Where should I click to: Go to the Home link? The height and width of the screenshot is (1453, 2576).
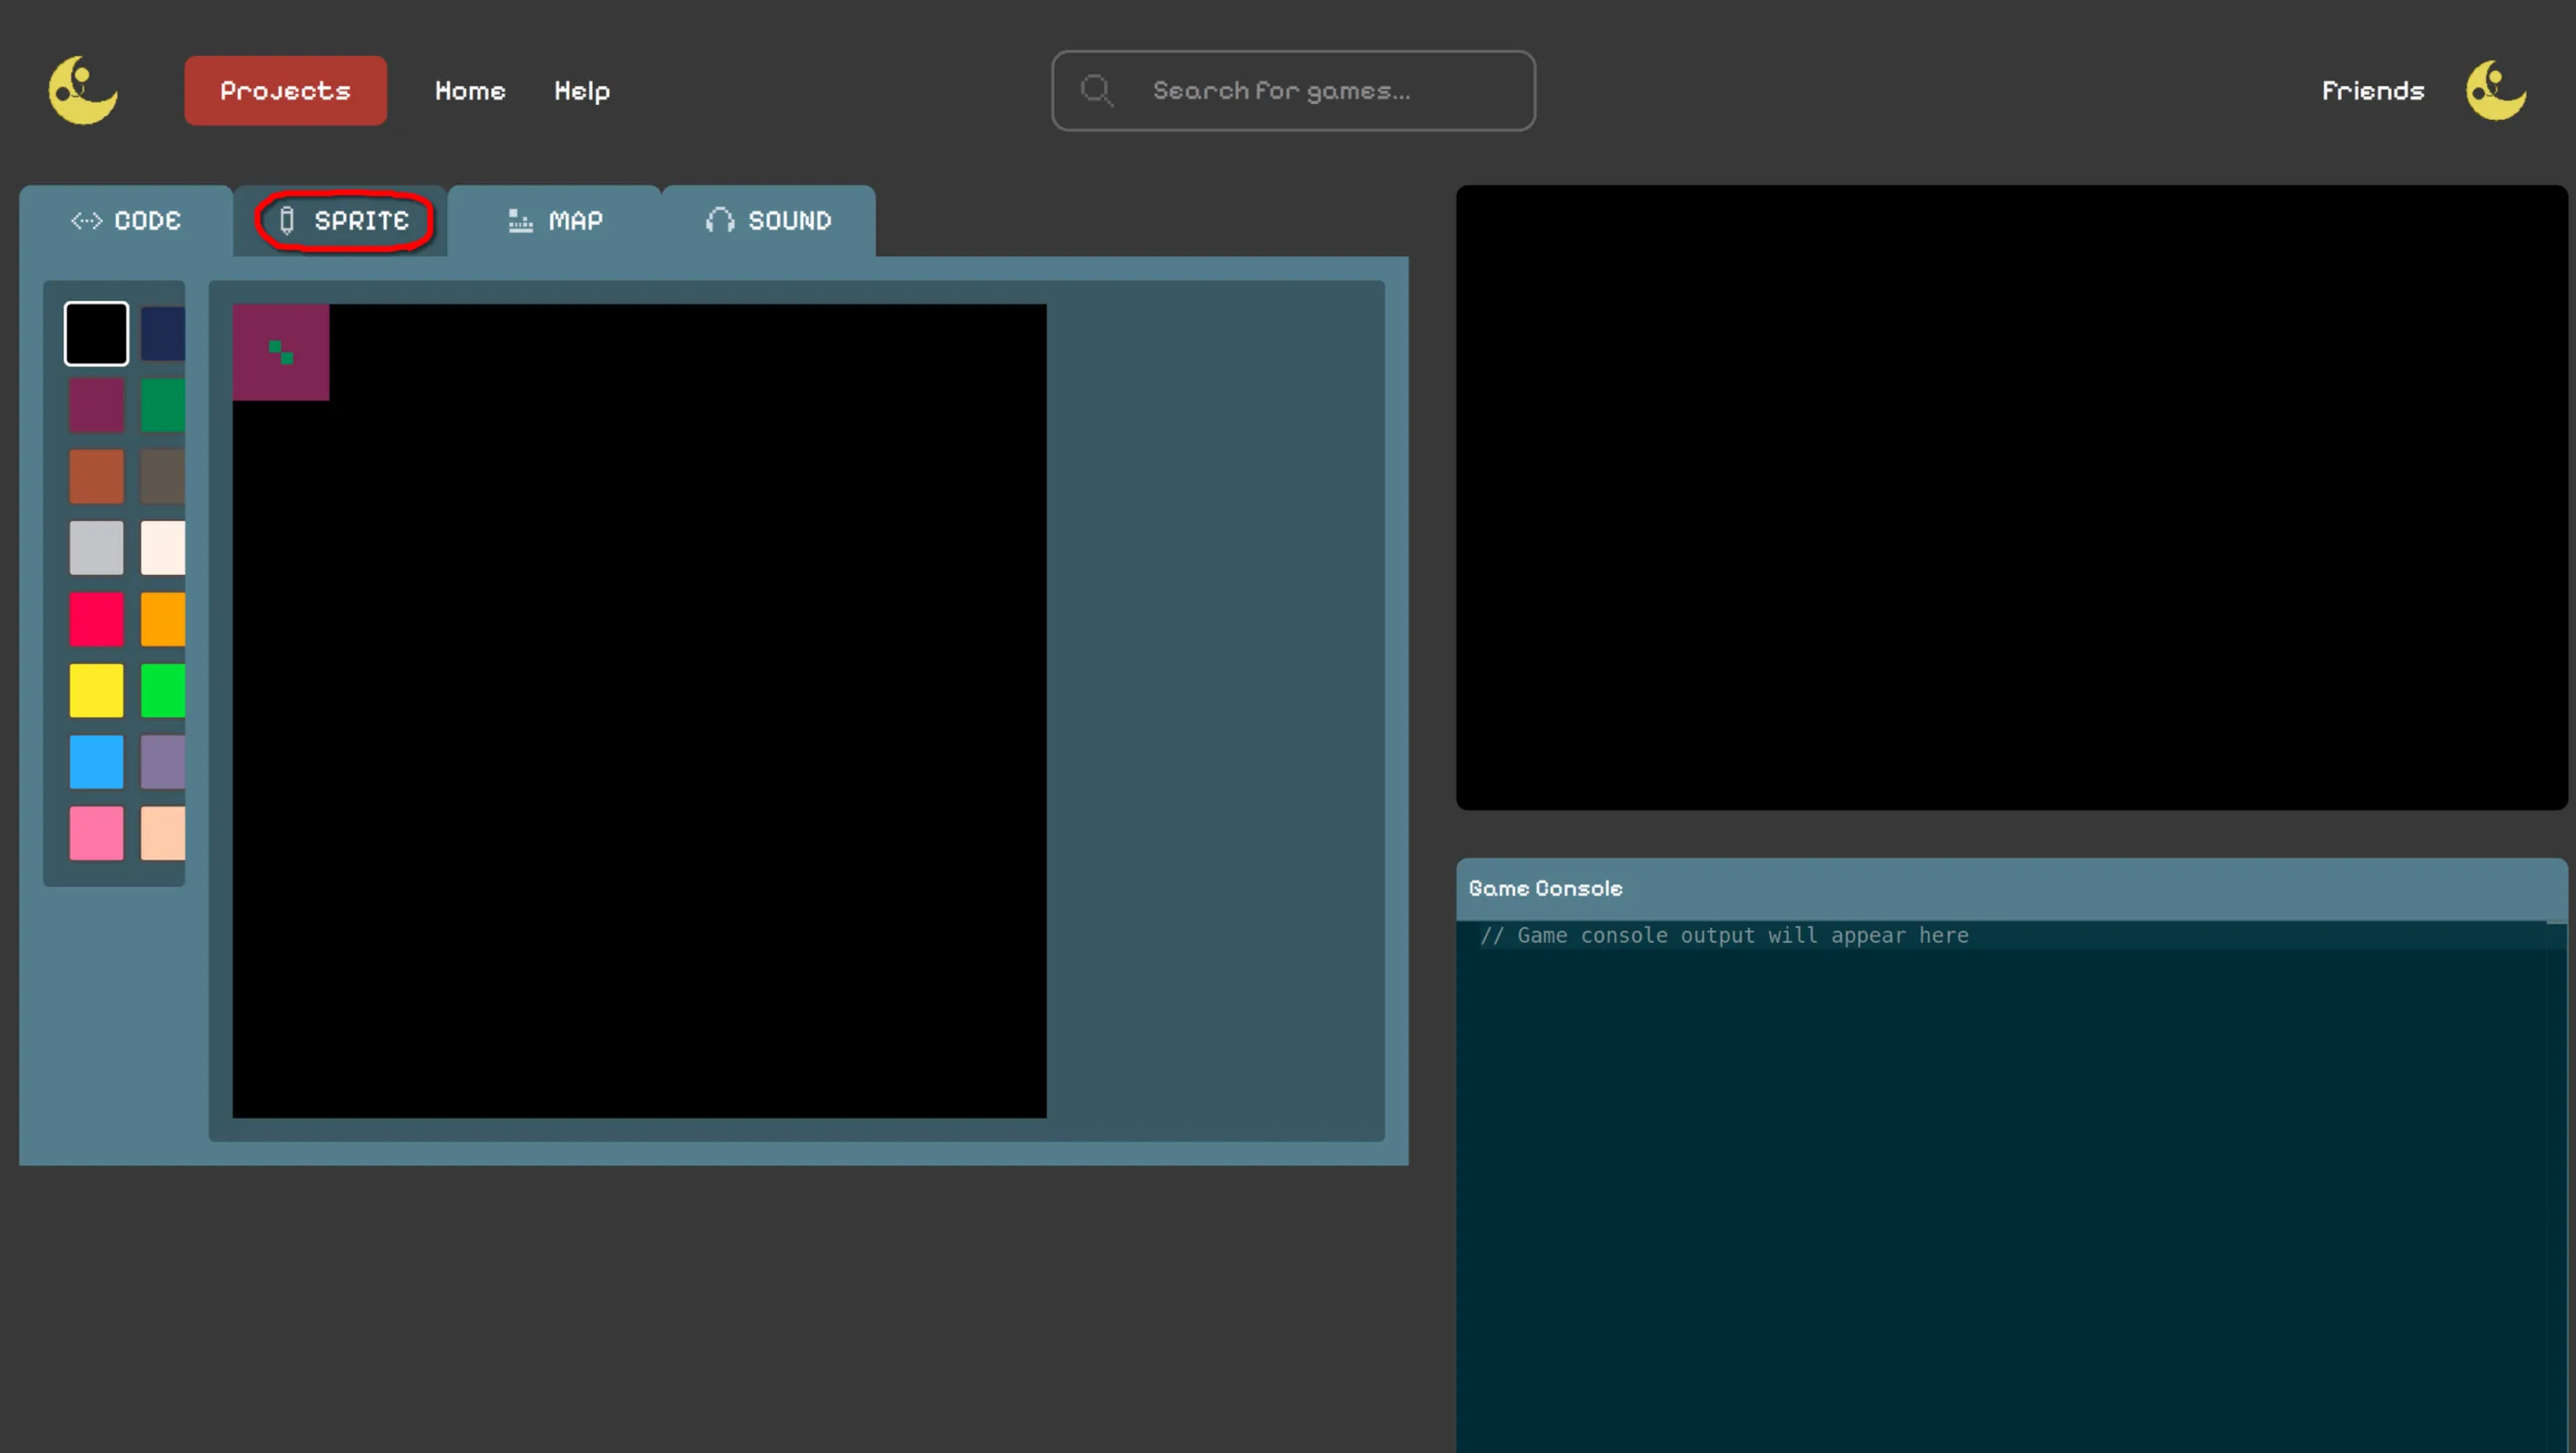pyautogui.click(x=470, y=91)
